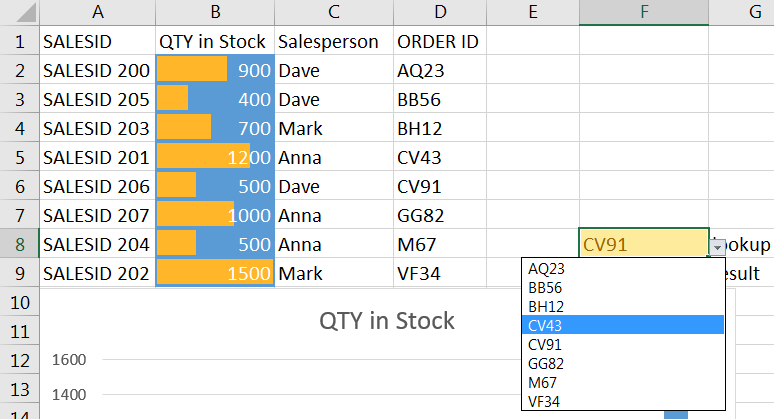Select cell with quantity 1500 data bar
Image resolution: width=774 pixels, height=419 pixels.
pos(215,273)
